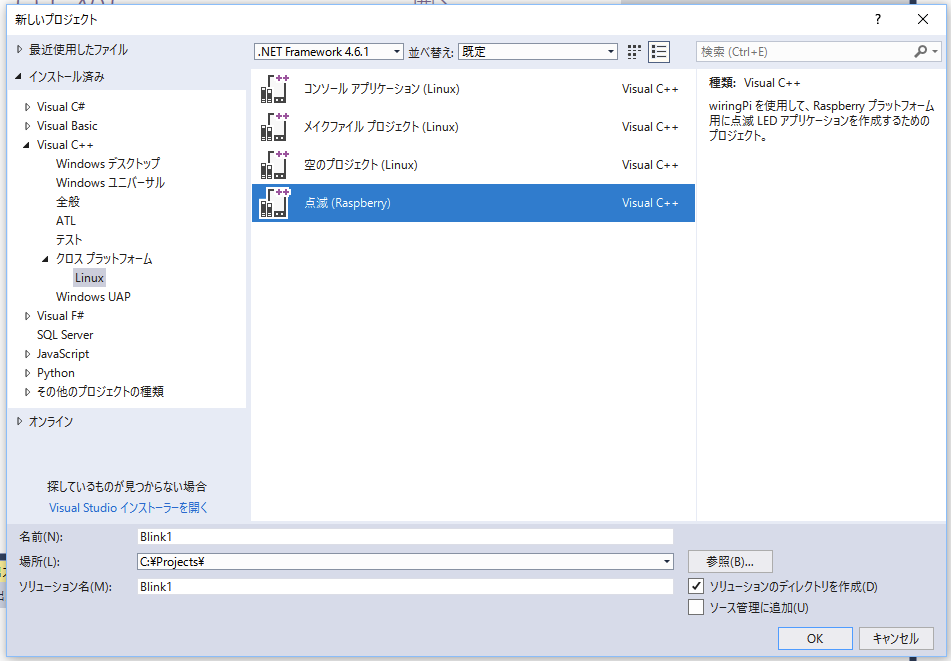Expand the オンライン section

(x=19, y=421)
